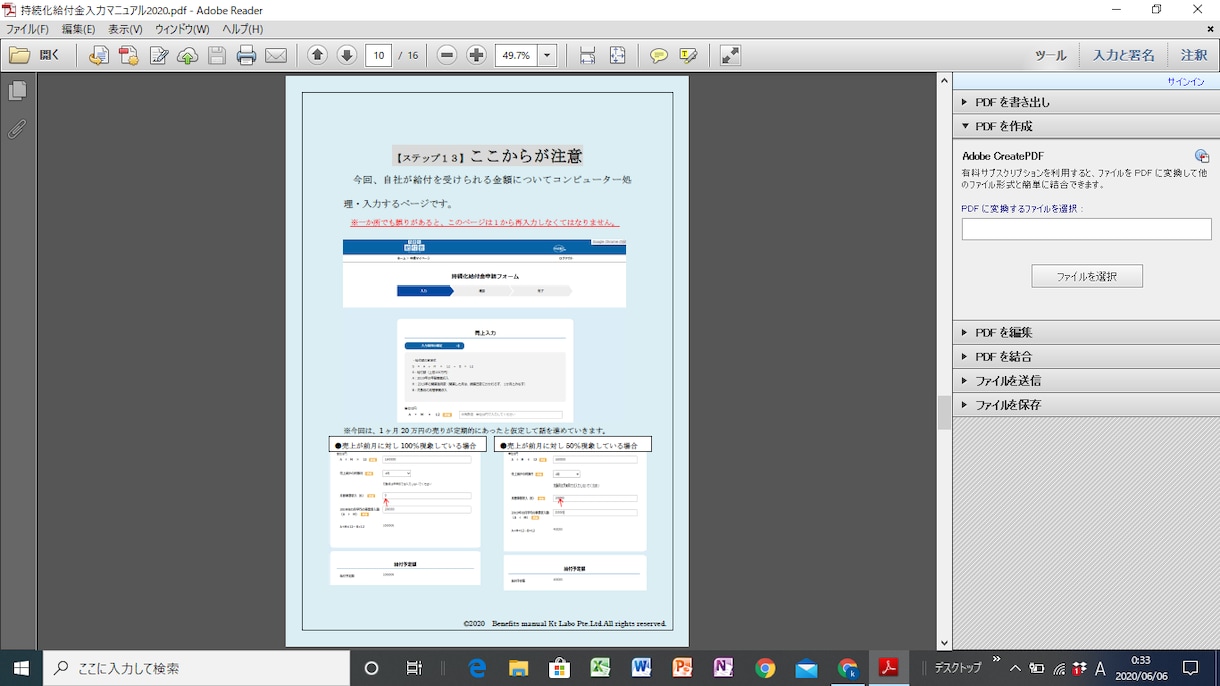Go to next page with the down arrow
The width and height of the screenshot is (1220, 686).
347,55
